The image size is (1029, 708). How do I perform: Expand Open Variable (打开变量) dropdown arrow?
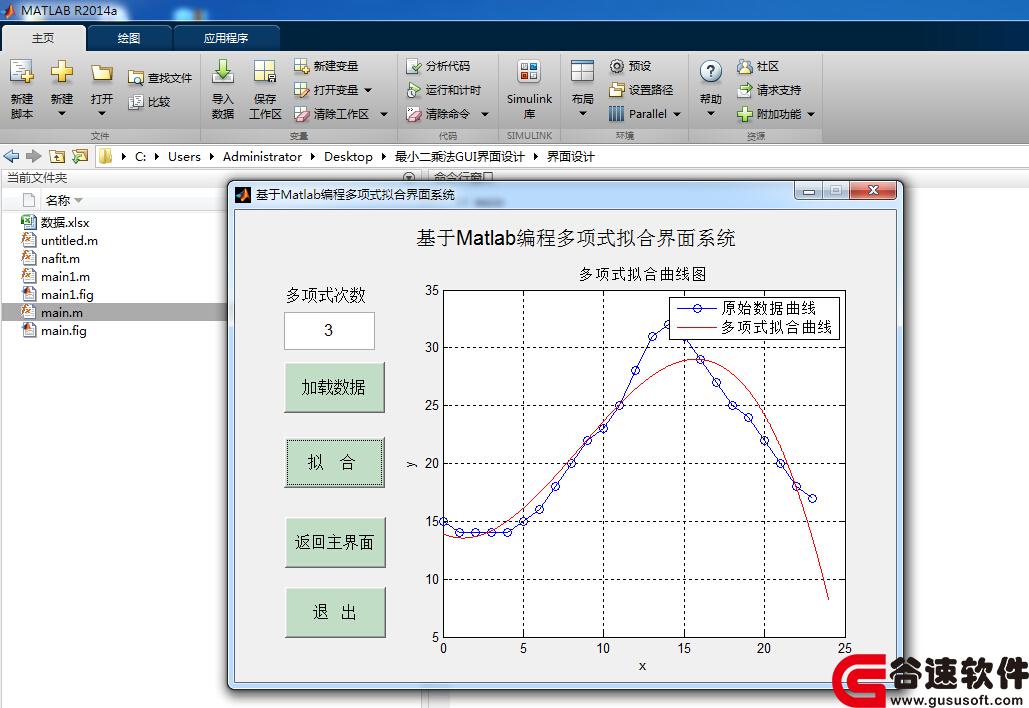click(x=368, y=90)
